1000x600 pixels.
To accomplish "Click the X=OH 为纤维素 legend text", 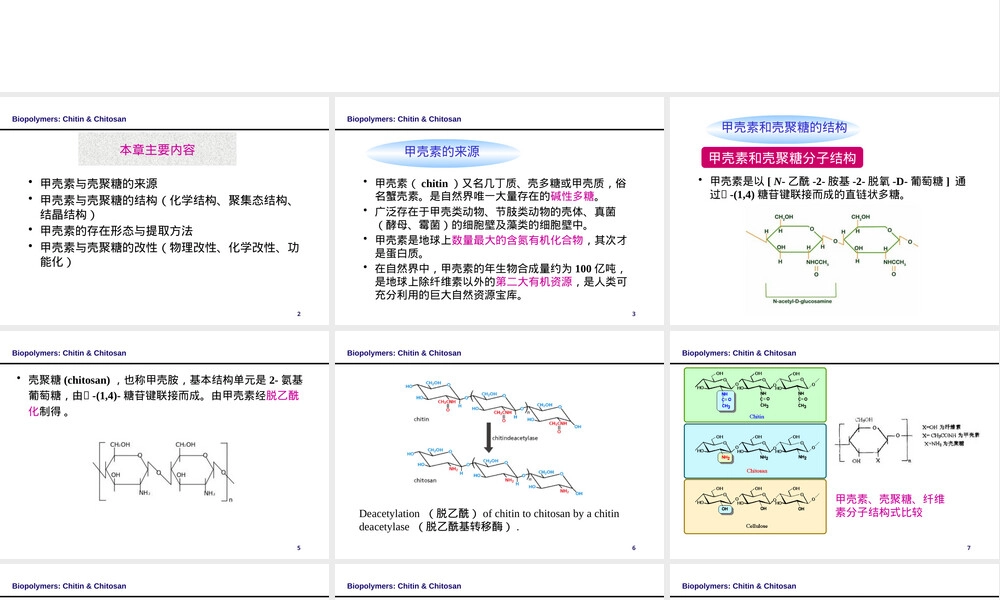I will pos(941,427).
